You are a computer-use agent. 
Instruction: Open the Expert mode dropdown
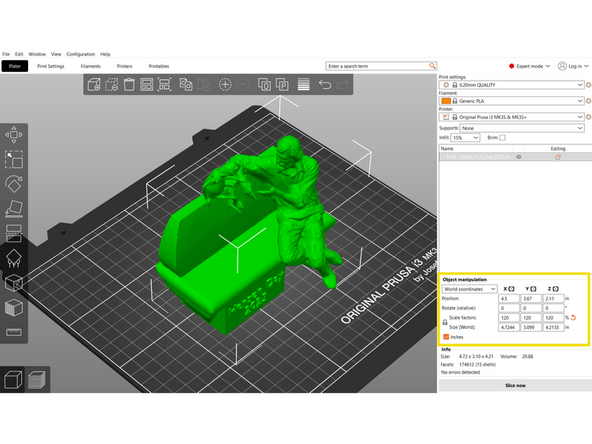(x=529, y=66)
